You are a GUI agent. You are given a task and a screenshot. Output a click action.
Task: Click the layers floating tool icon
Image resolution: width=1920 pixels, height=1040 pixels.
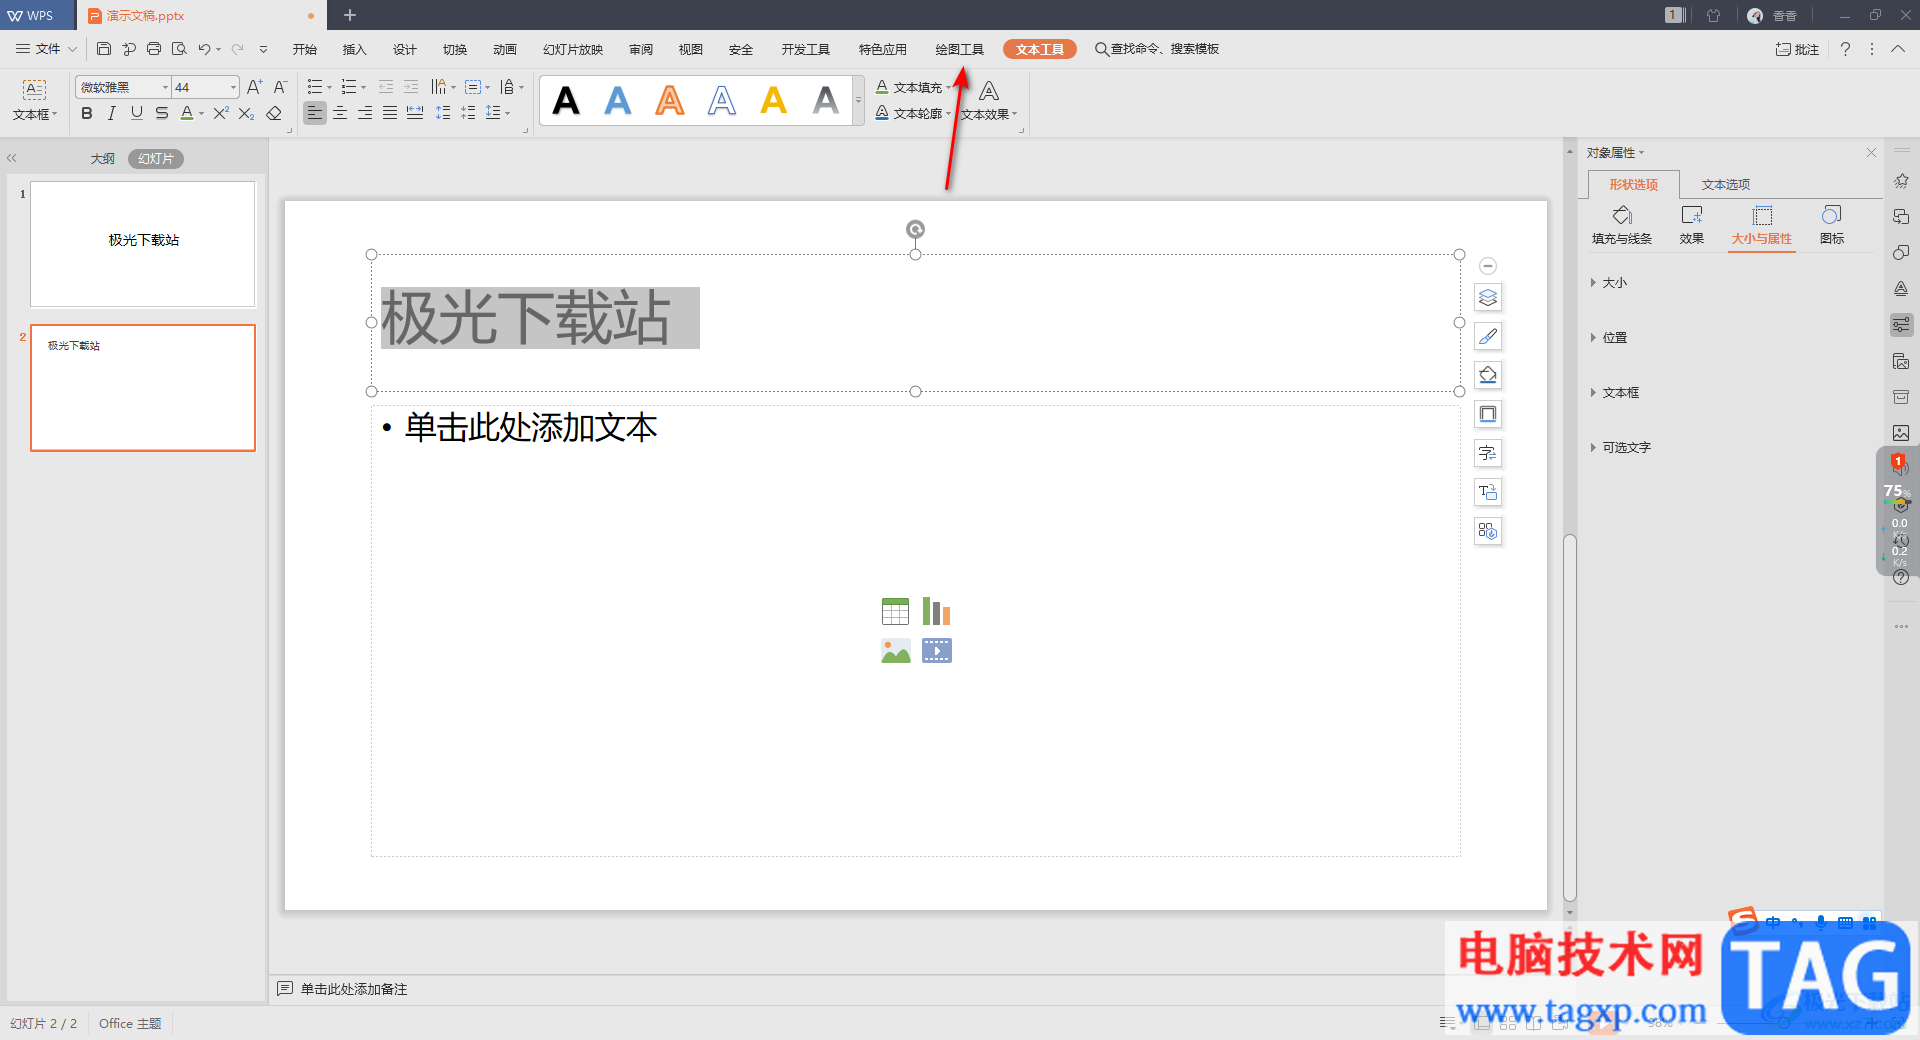(x=1488, y=297)
